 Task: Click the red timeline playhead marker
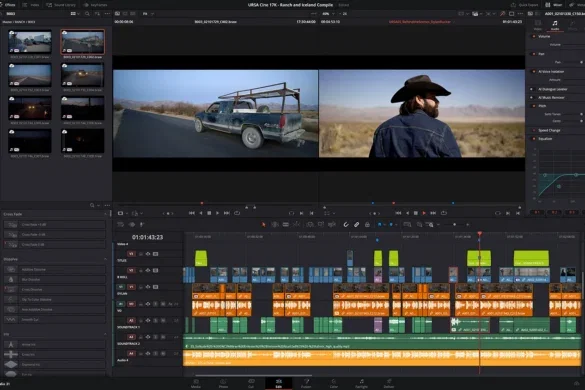[480, 234]
